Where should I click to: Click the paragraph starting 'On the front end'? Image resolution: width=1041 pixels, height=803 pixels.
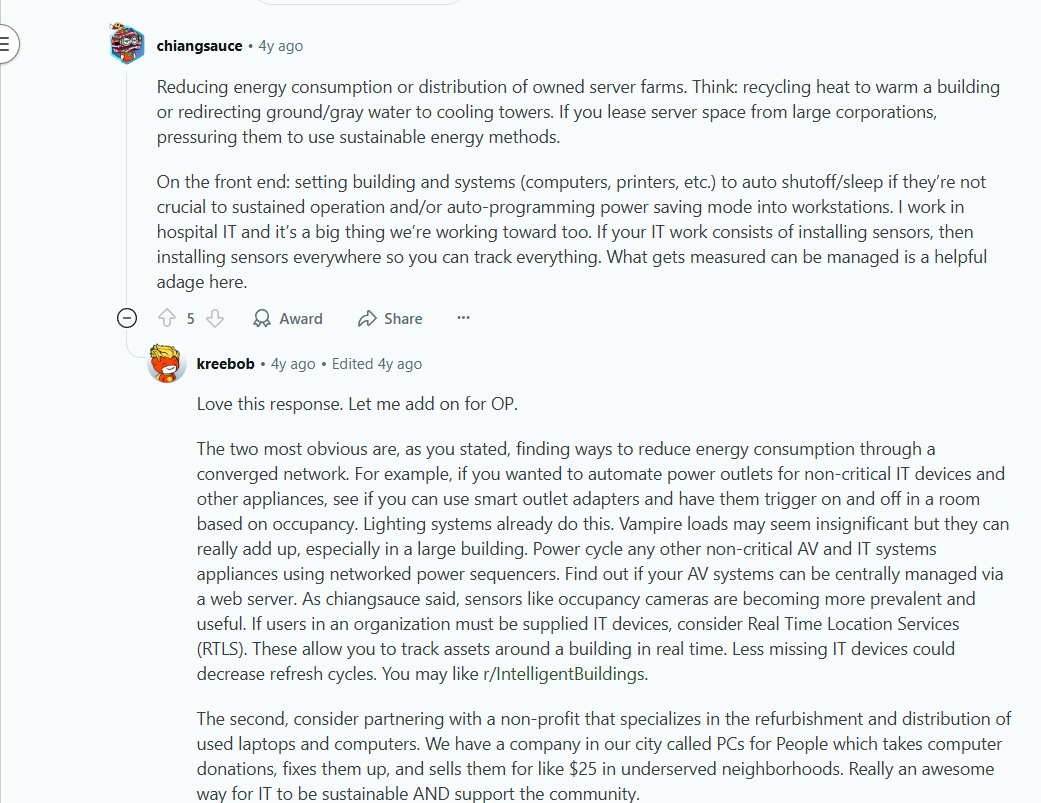click(x=572, y=232)
